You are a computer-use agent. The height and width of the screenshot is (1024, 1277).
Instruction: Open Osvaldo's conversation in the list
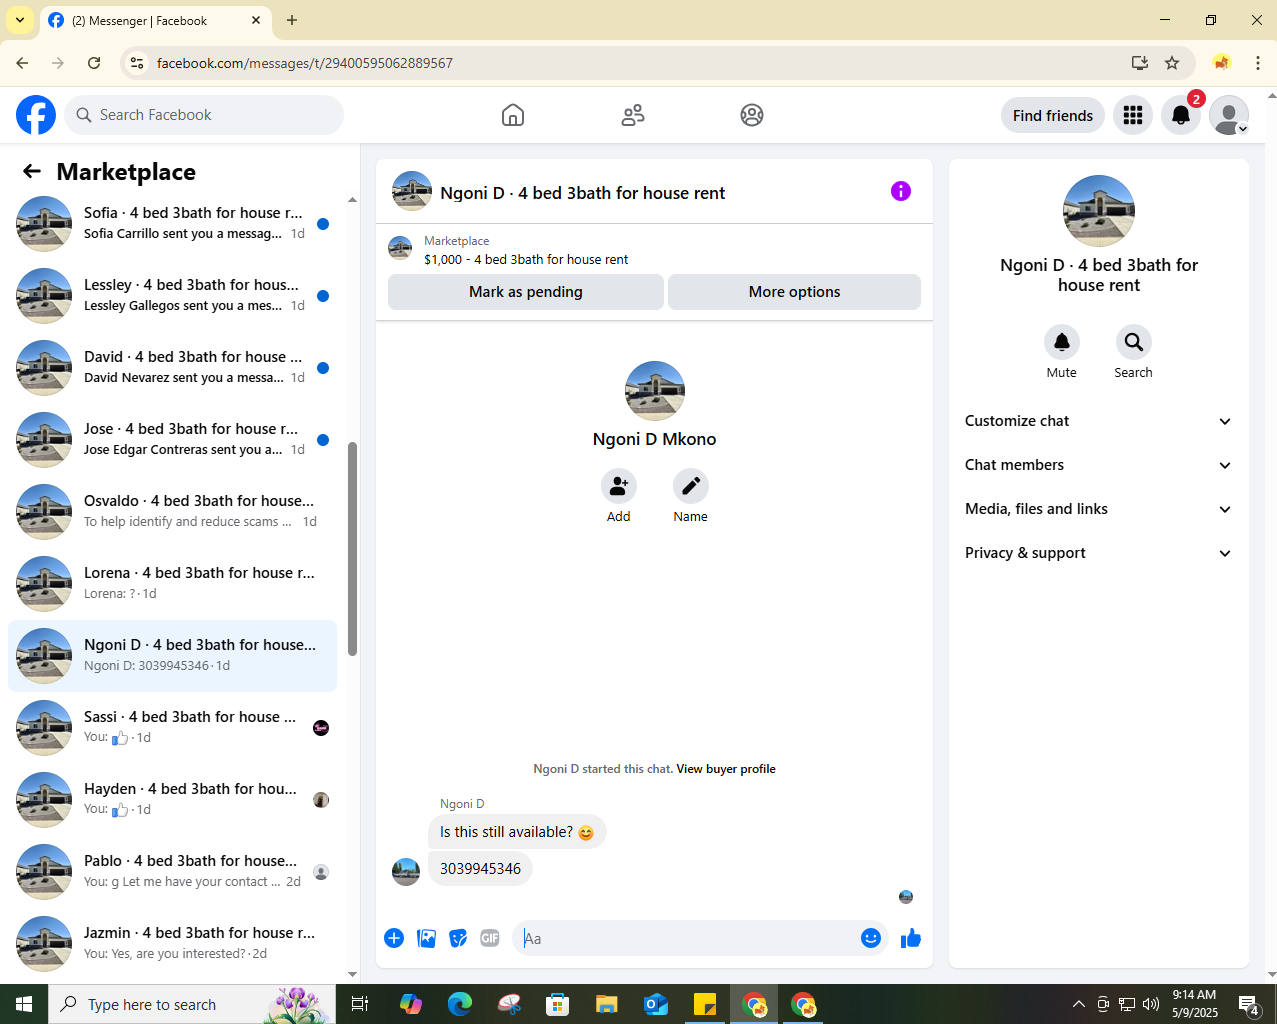(x=172, y=512)
